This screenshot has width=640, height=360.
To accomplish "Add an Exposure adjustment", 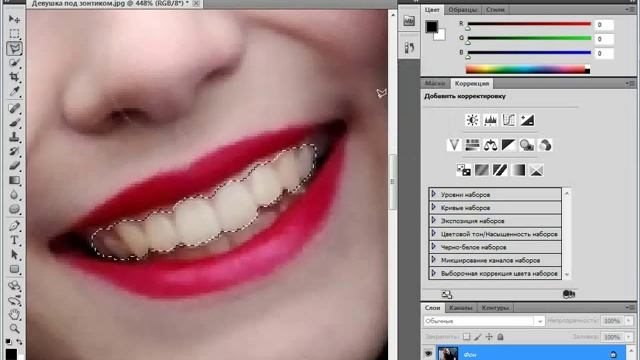I will [x=527, y=120].
